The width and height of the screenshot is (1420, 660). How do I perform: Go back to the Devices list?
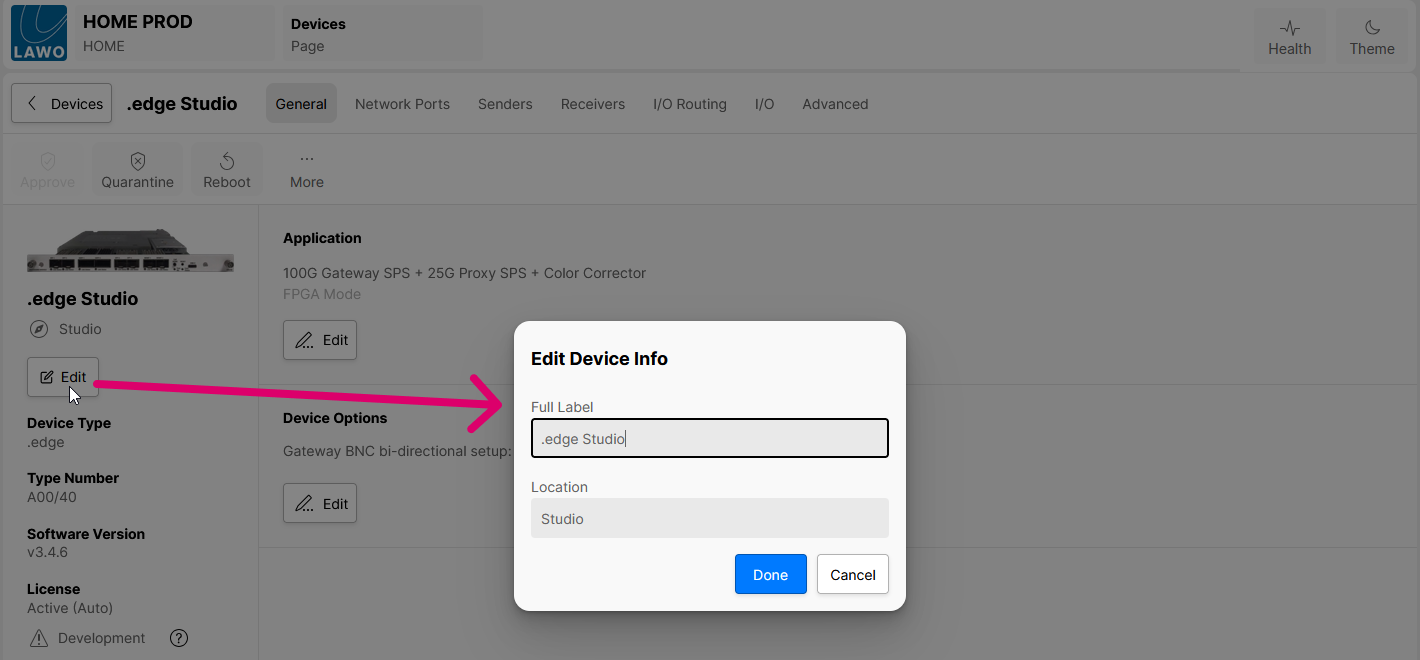pos(62,104)
